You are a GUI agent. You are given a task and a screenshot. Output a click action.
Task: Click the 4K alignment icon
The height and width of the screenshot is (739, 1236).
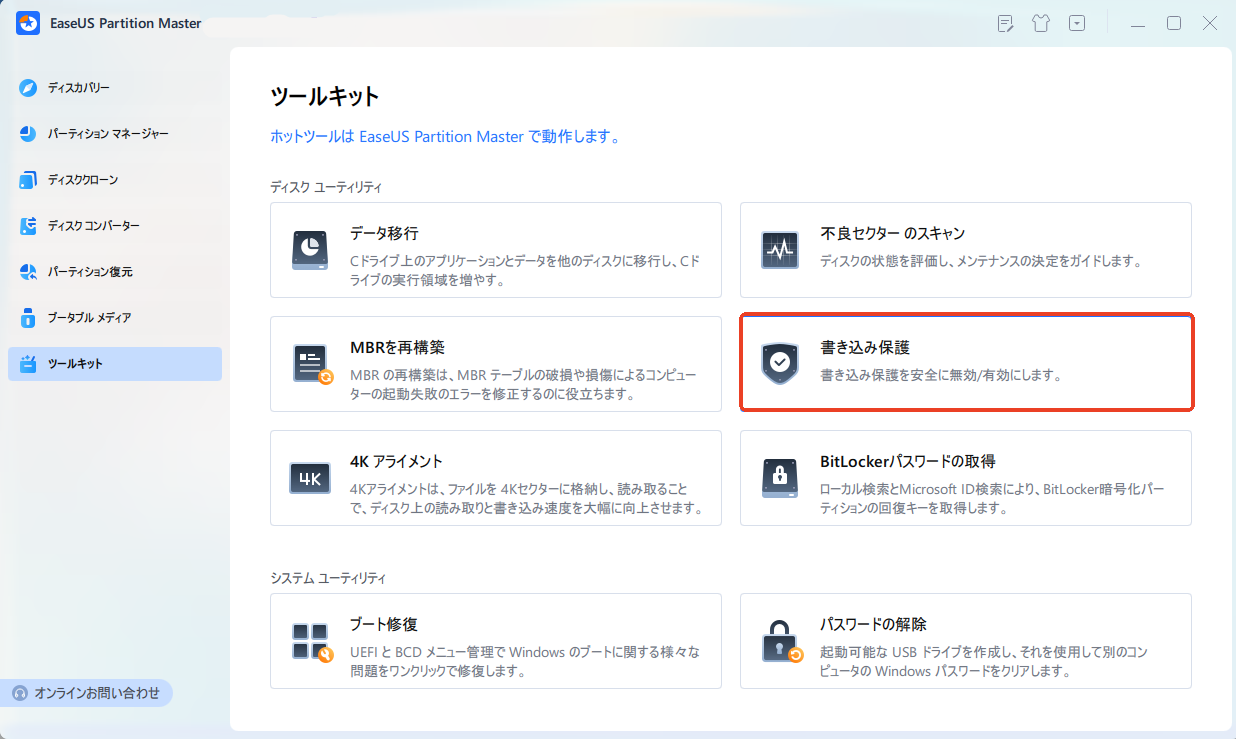pyautogui.click(x=311, y=478)
